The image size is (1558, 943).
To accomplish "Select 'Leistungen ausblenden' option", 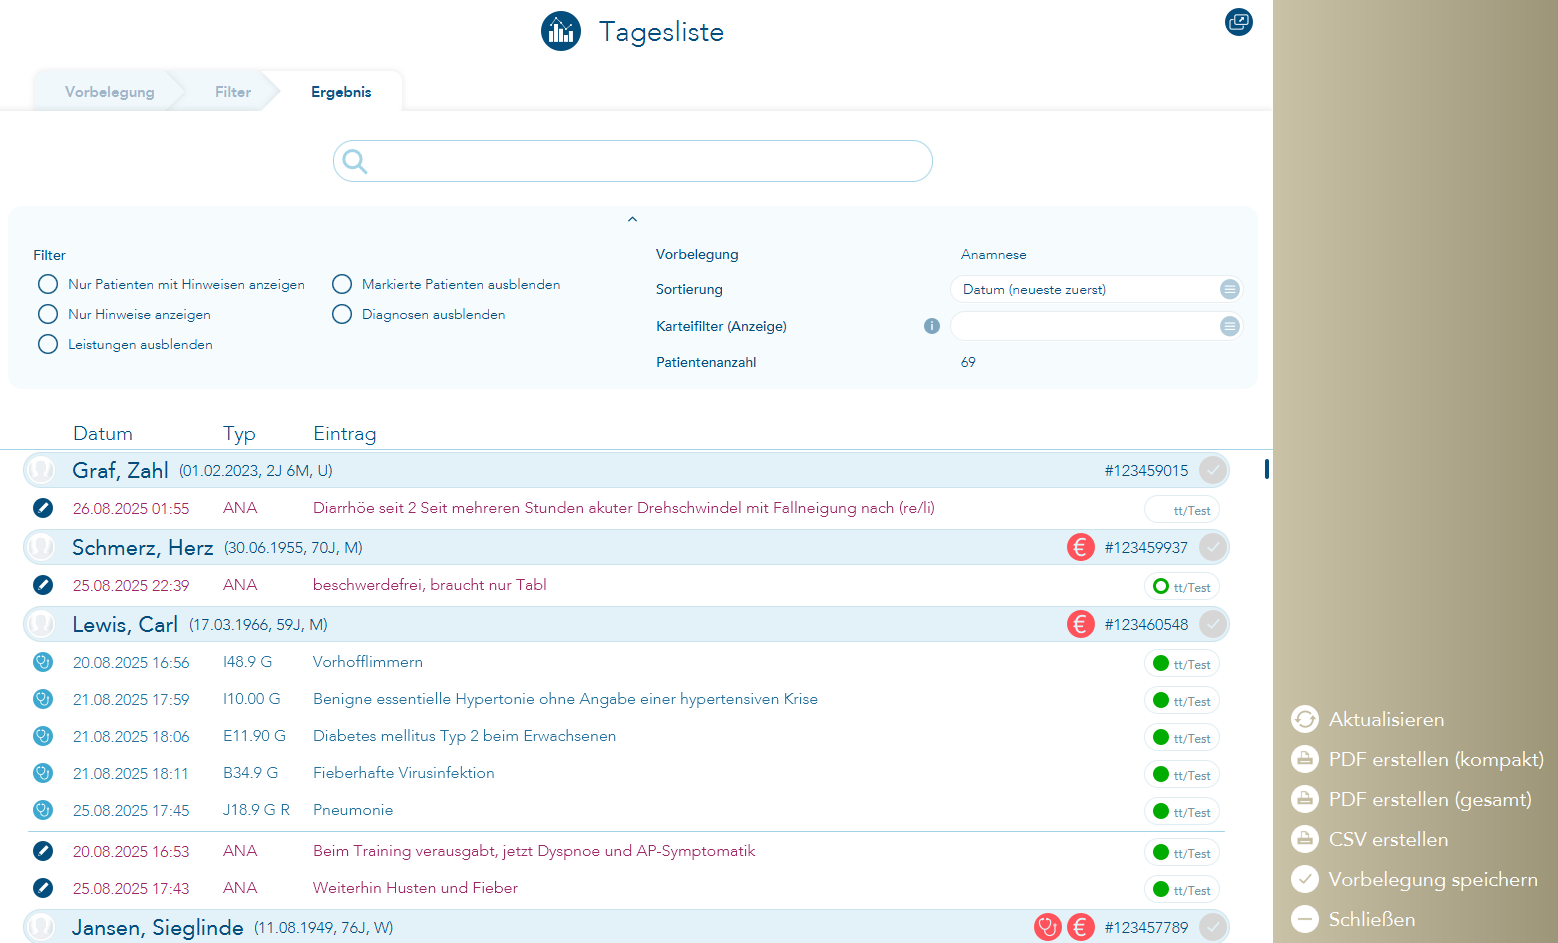I will pyautogui.click(x=48, y=344).
